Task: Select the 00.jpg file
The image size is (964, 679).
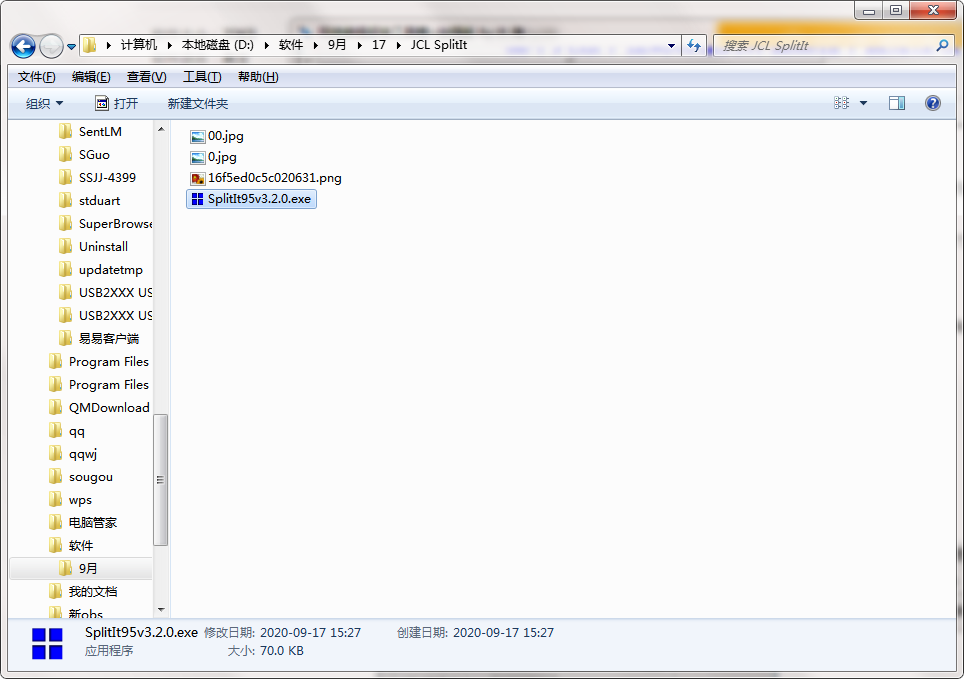Action: [x=217, y=136]
